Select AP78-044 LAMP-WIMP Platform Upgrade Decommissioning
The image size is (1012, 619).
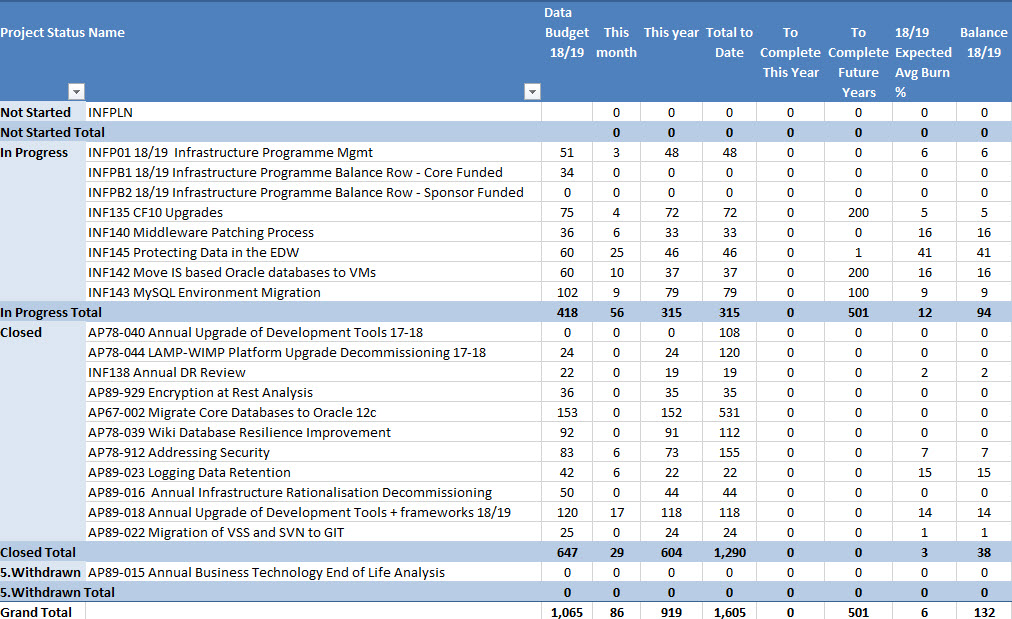pos(287,352)
